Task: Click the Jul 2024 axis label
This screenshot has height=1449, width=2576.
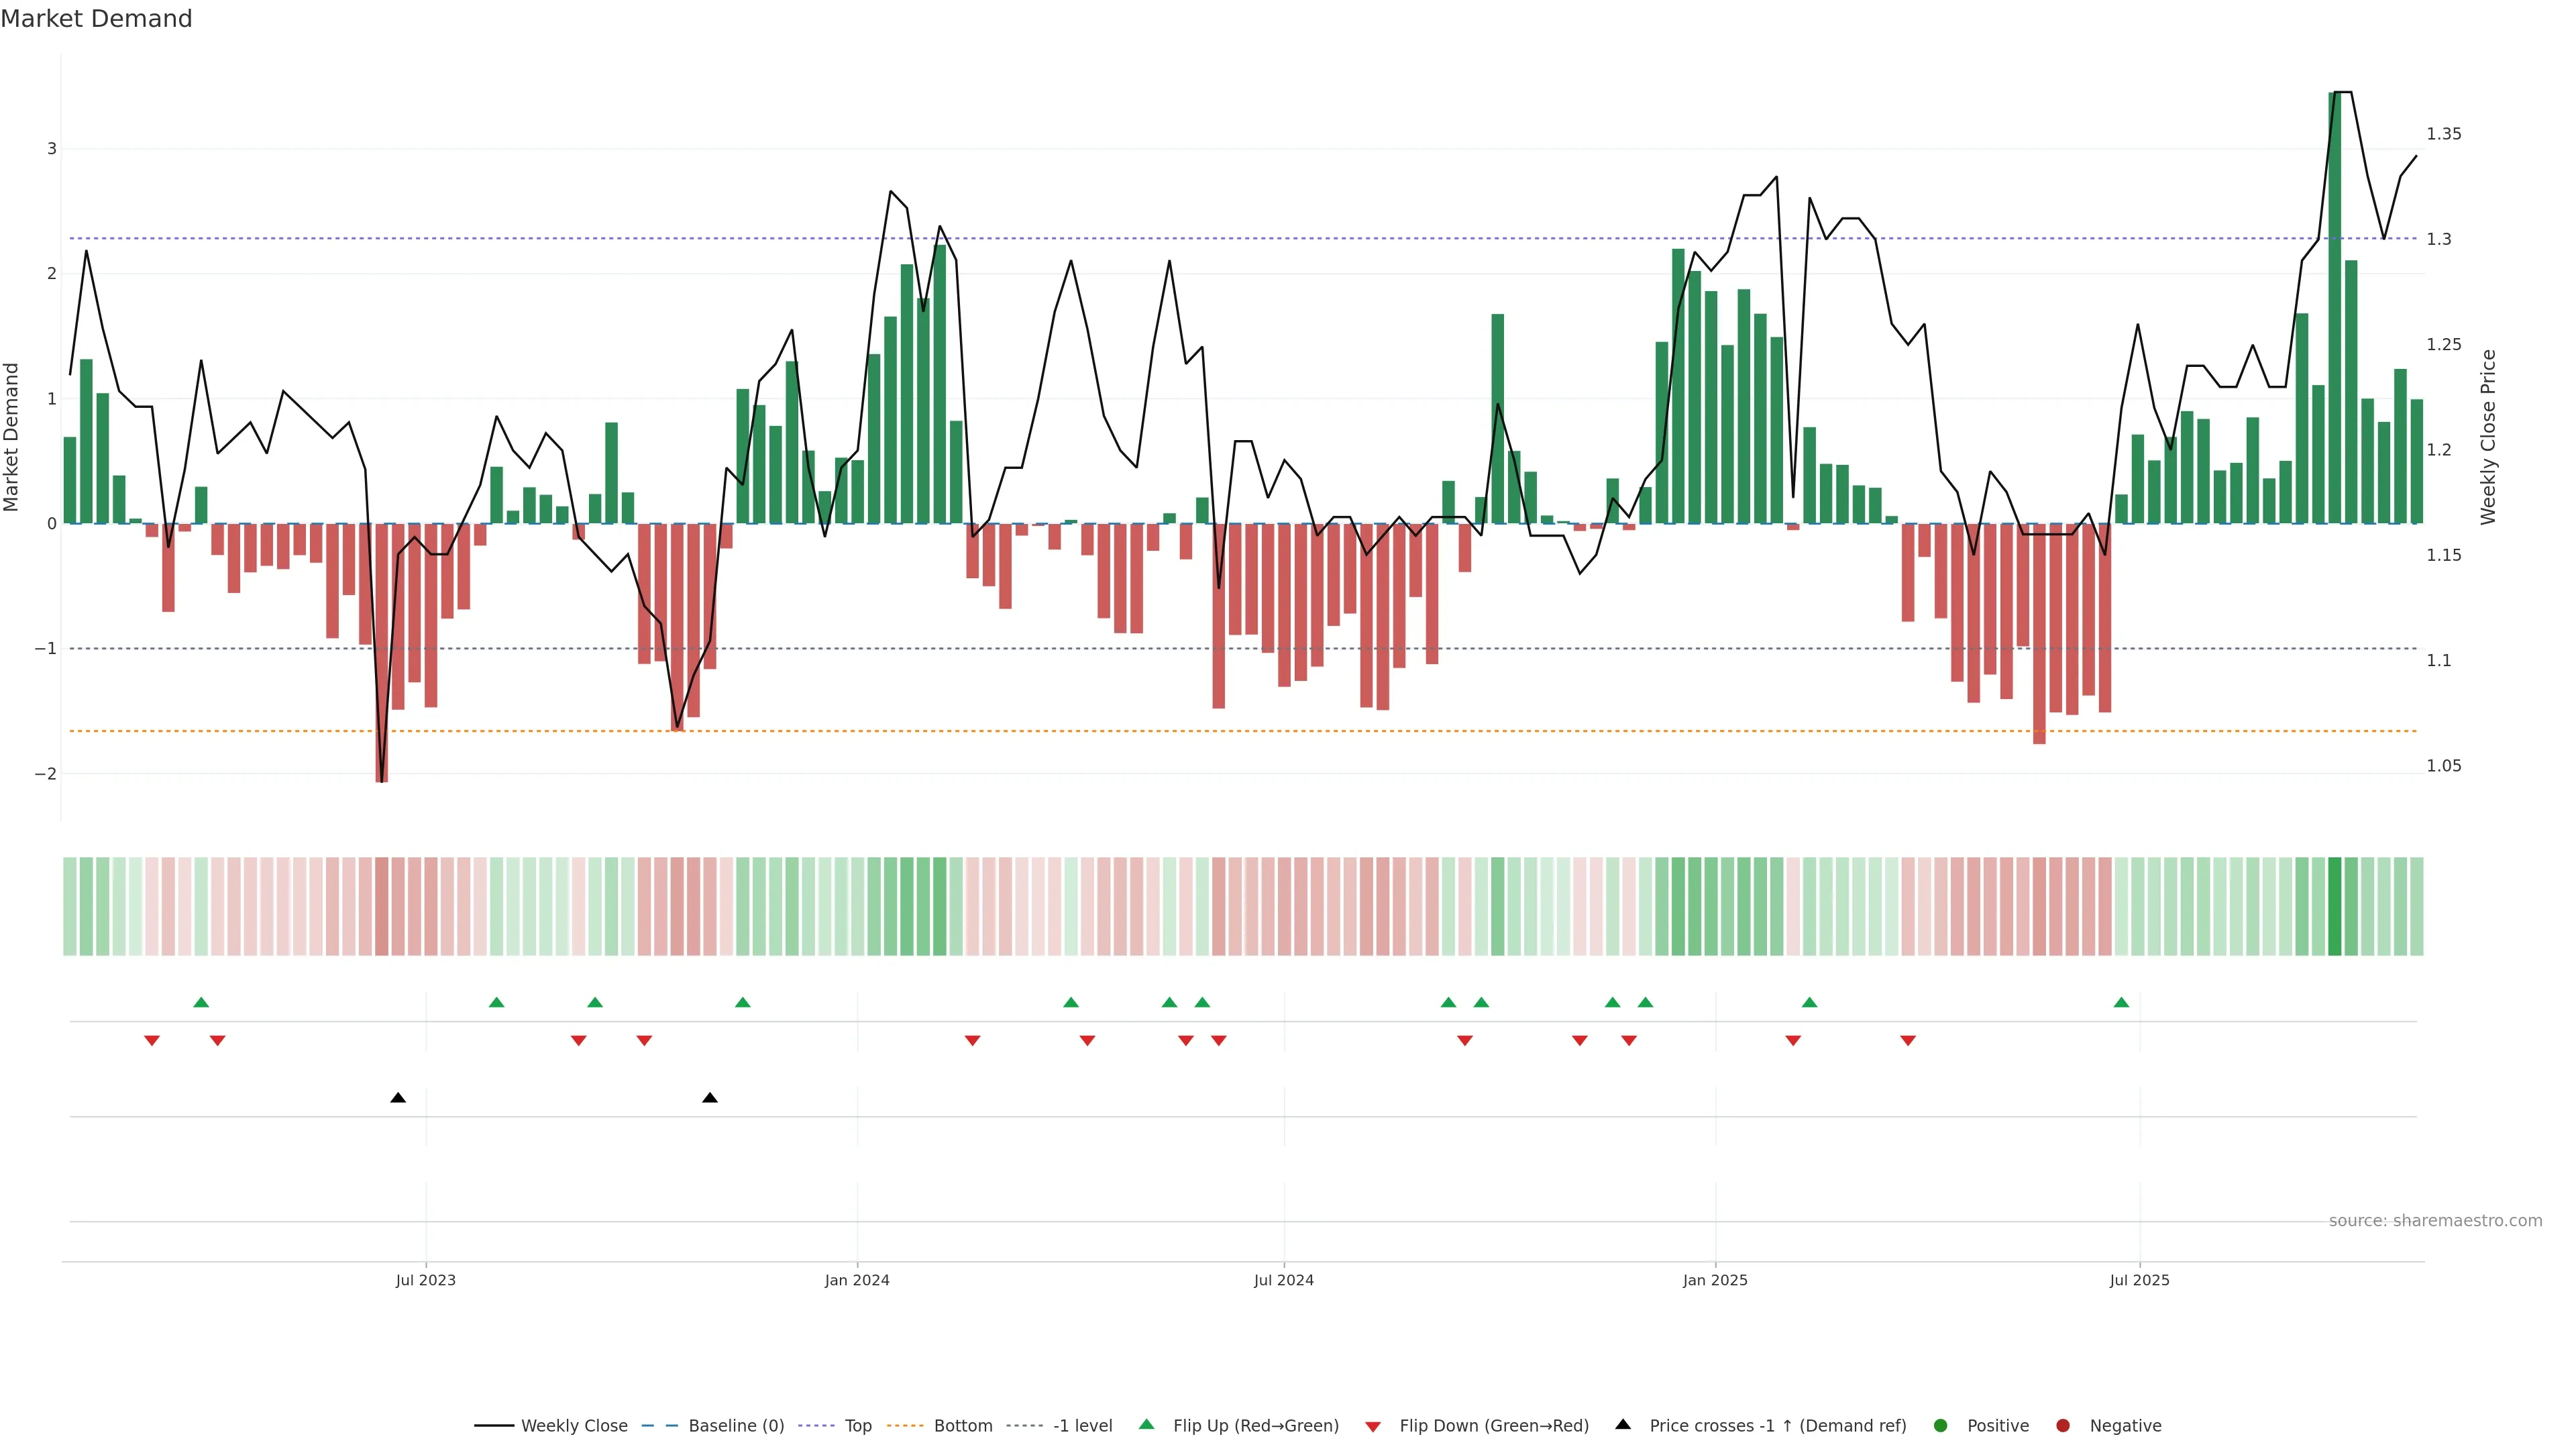Action: (x=1284, y=1280)
